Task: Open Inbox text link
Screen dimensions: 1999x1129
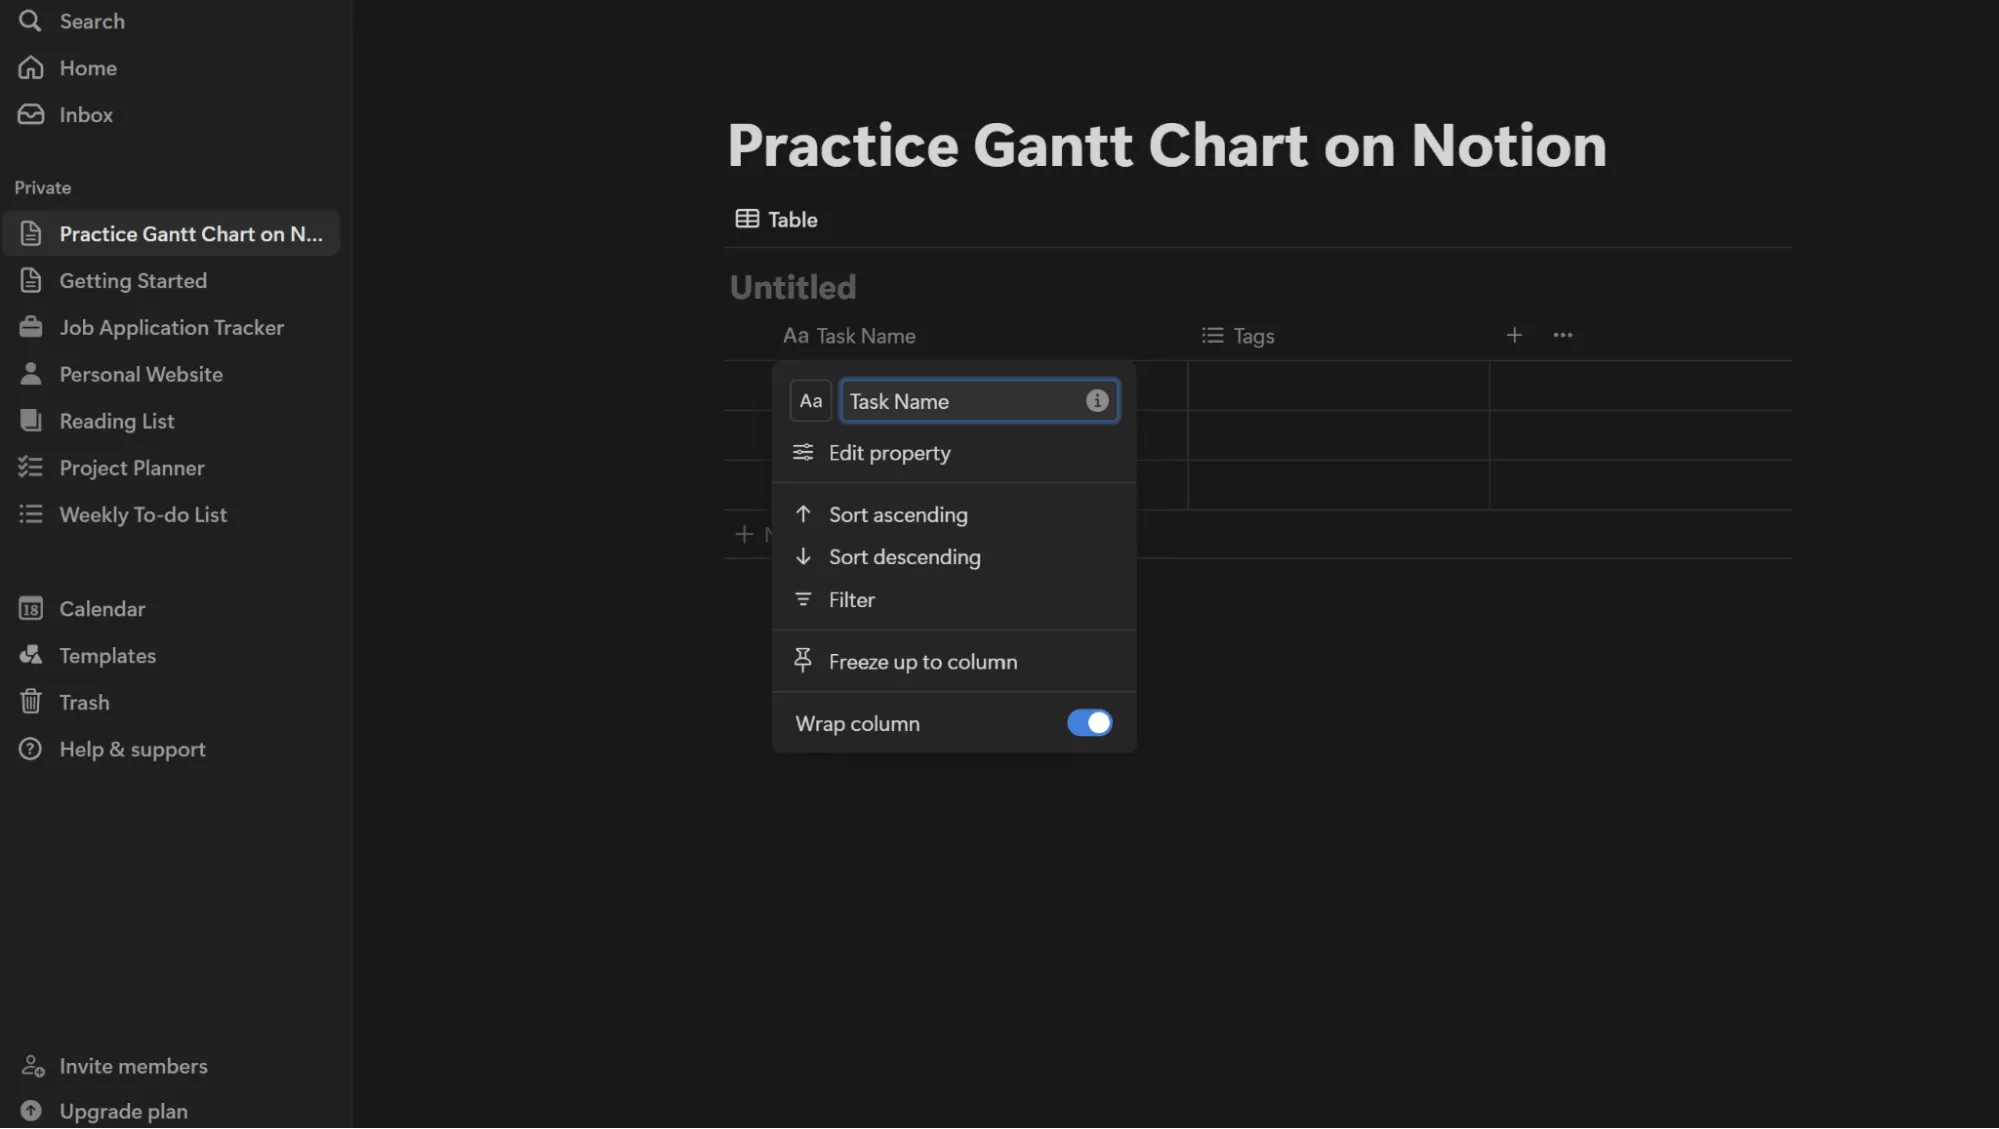Action: (86, 115)
